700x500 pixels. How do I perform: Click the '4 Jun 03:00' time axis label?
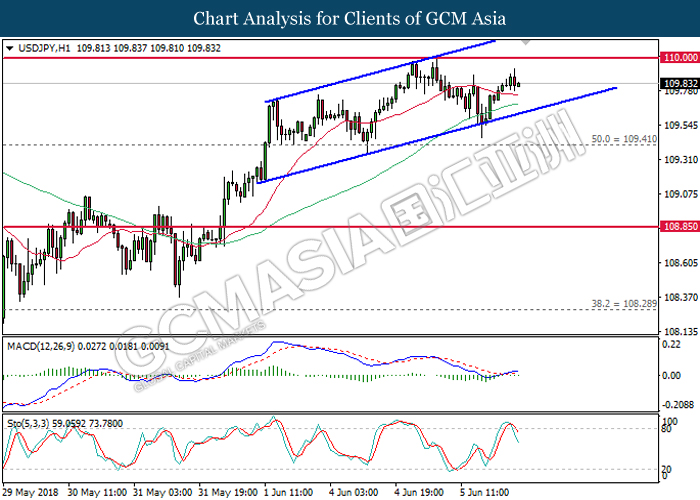tap(354, 492)
